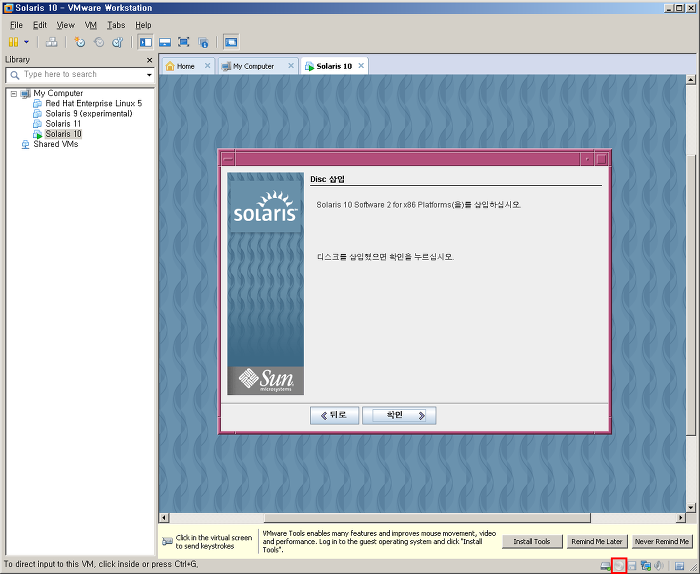
Task: Click the Install Tools button
Action: pos(532,541)
